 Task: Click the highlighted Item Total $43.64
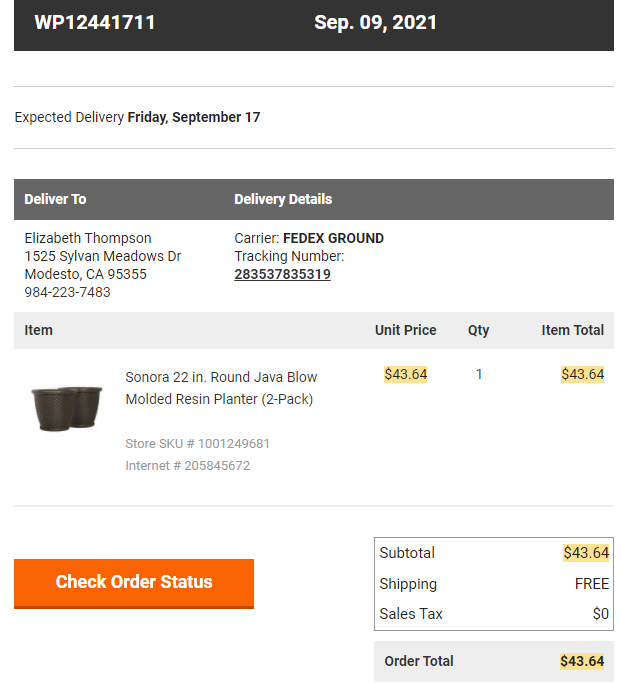[582, 374]
